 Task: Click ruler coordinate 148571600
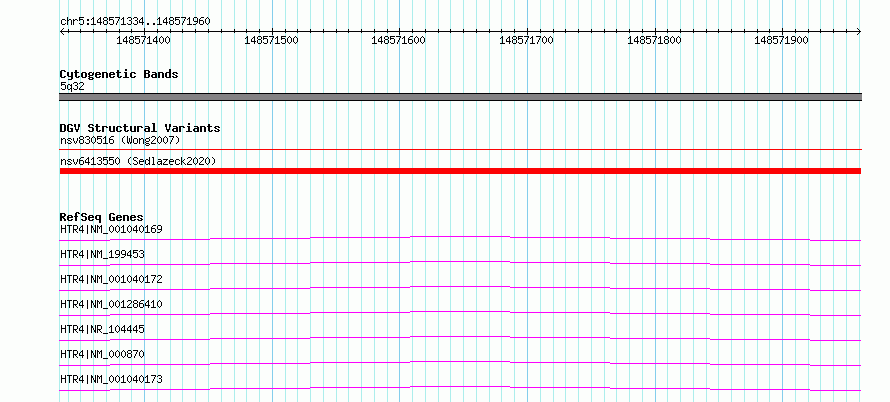(398, 40)
